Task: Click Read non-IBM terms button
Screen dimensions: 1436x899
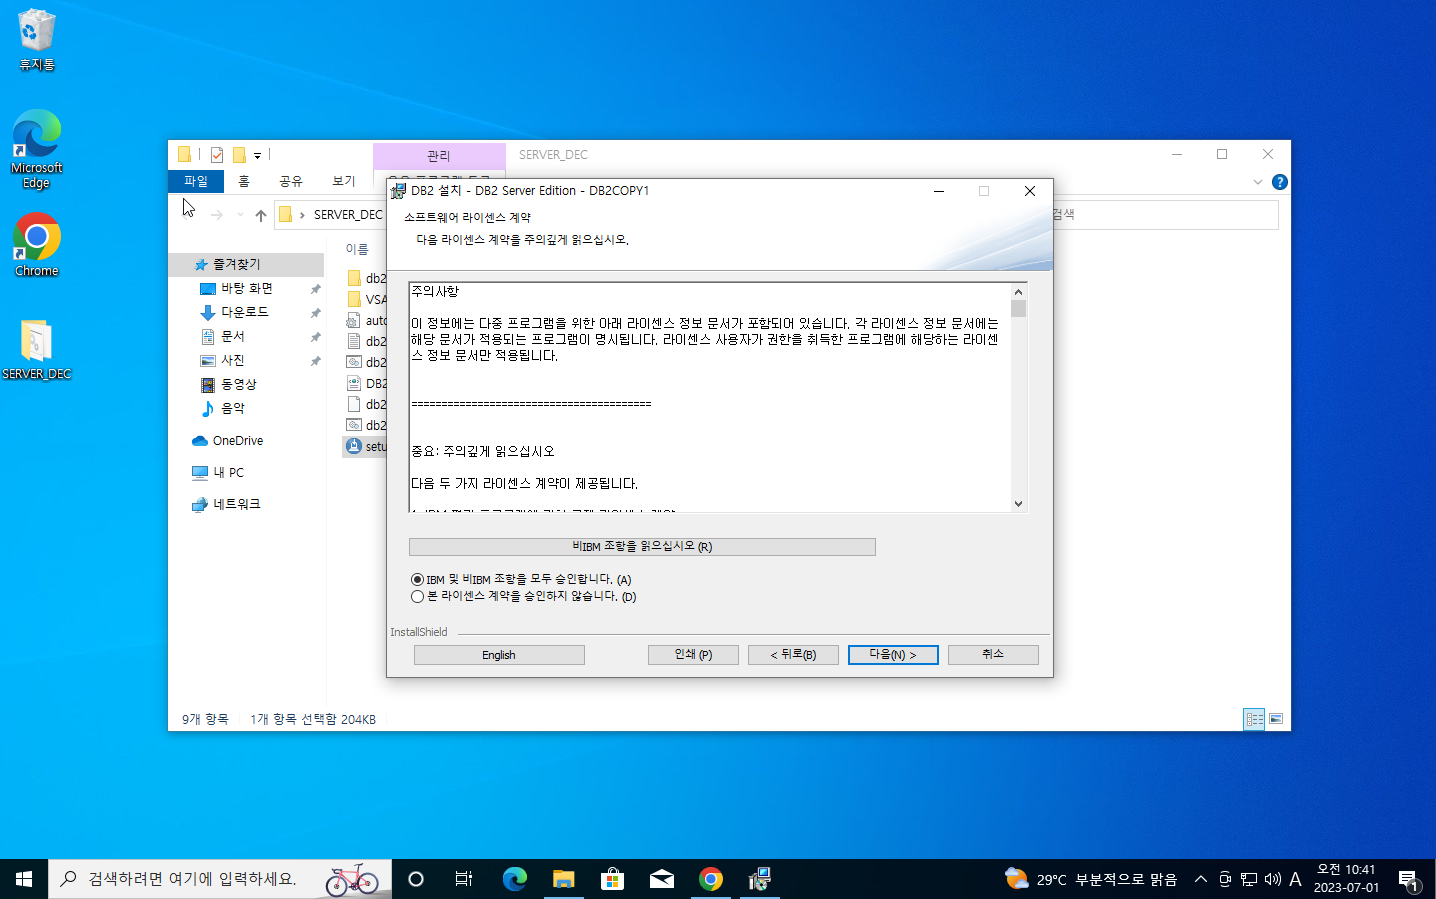Action: coord(642,547)
